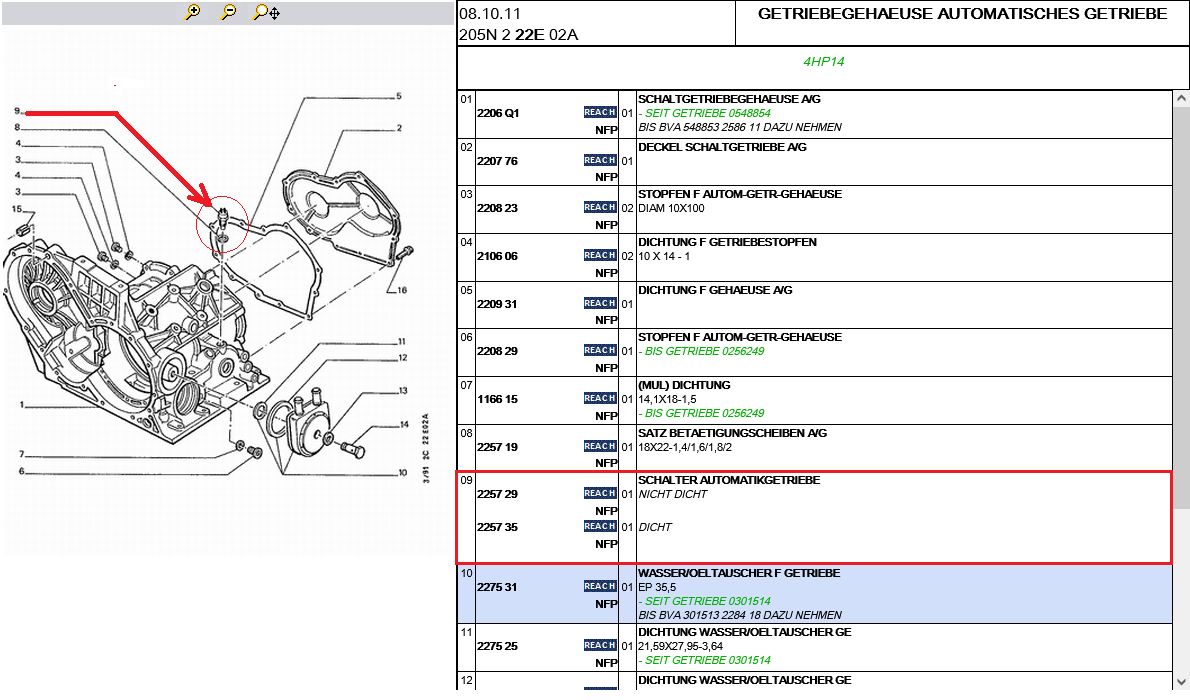Click the zoom in magnifier icon
The height and width of the screenshot is (700, 1190).
click(193, 12)
